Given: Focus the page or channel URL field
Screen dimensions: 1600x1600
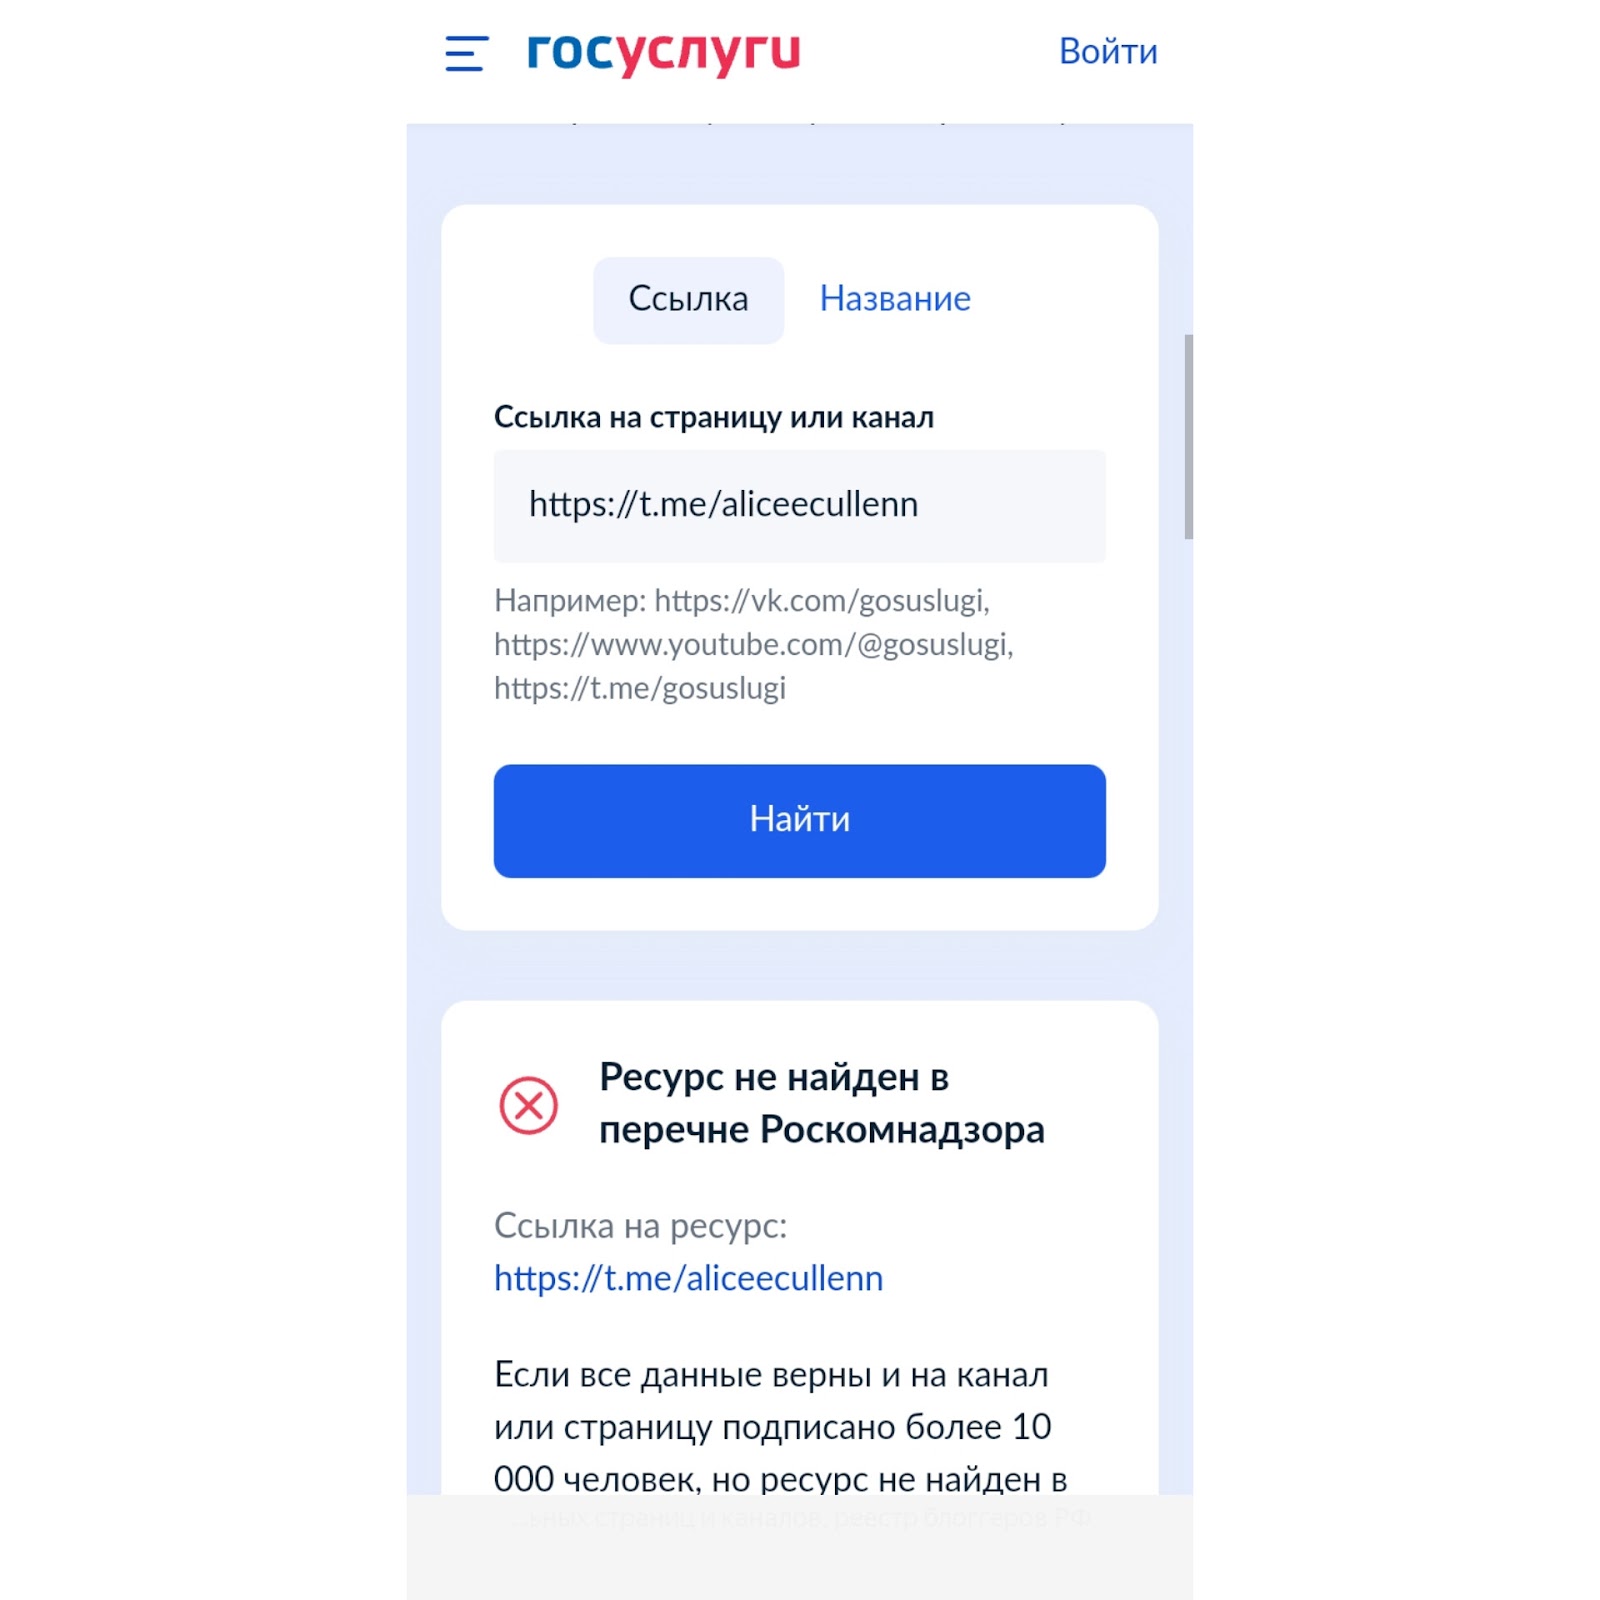Looking at the screenshot, I should (x=799, y=506).
